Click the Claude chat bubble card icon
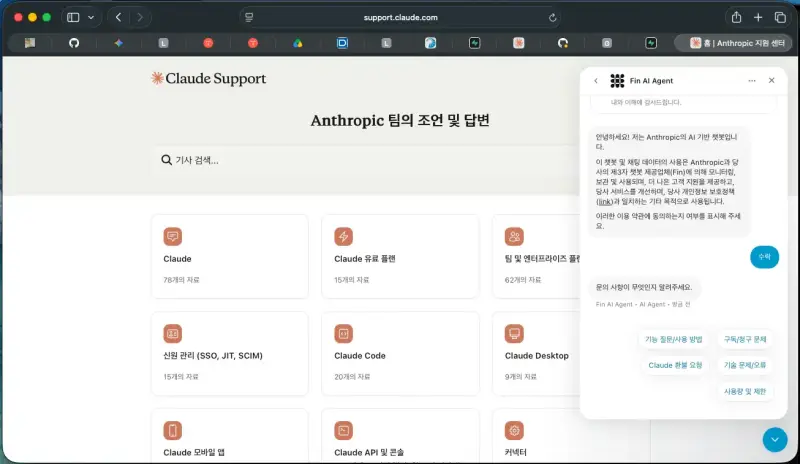800x464 pixels. (x=172, y=236)
